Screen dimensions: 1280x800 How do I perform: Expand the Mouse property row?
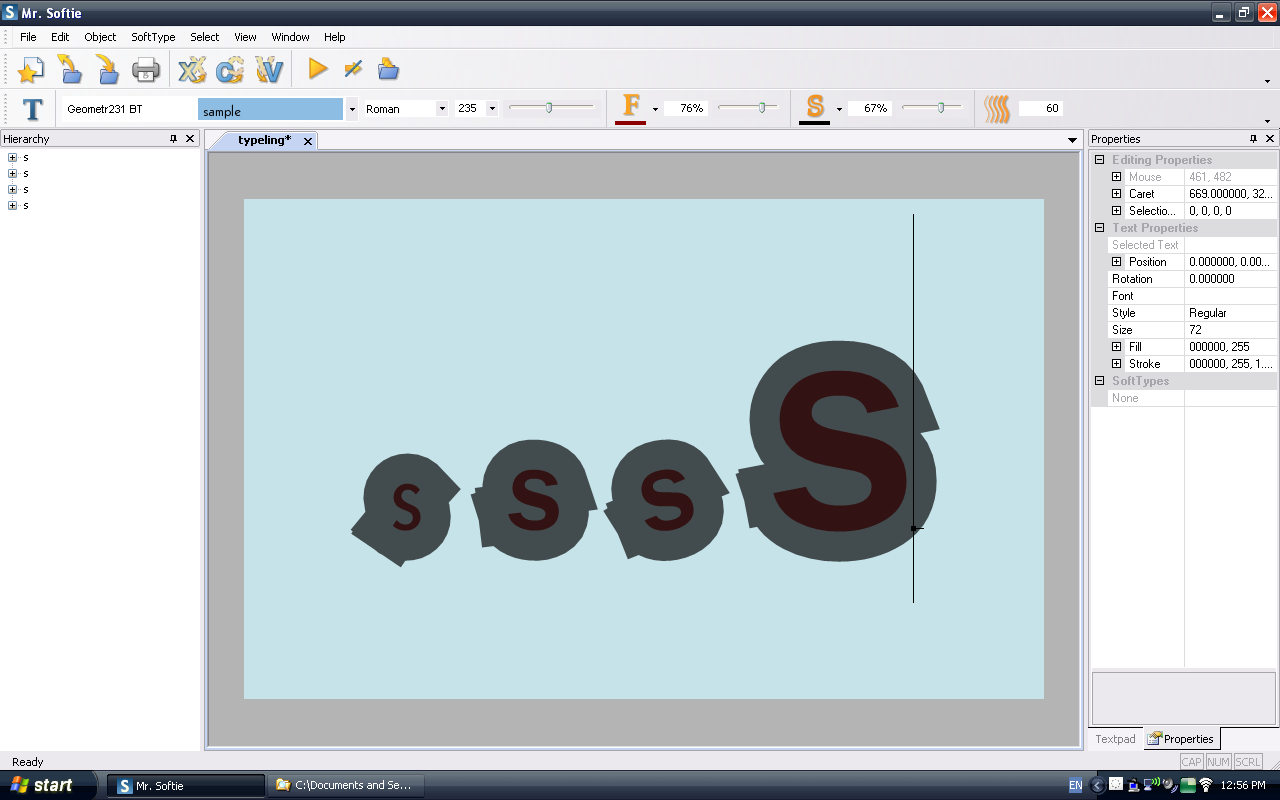[x=1117, y=177]
